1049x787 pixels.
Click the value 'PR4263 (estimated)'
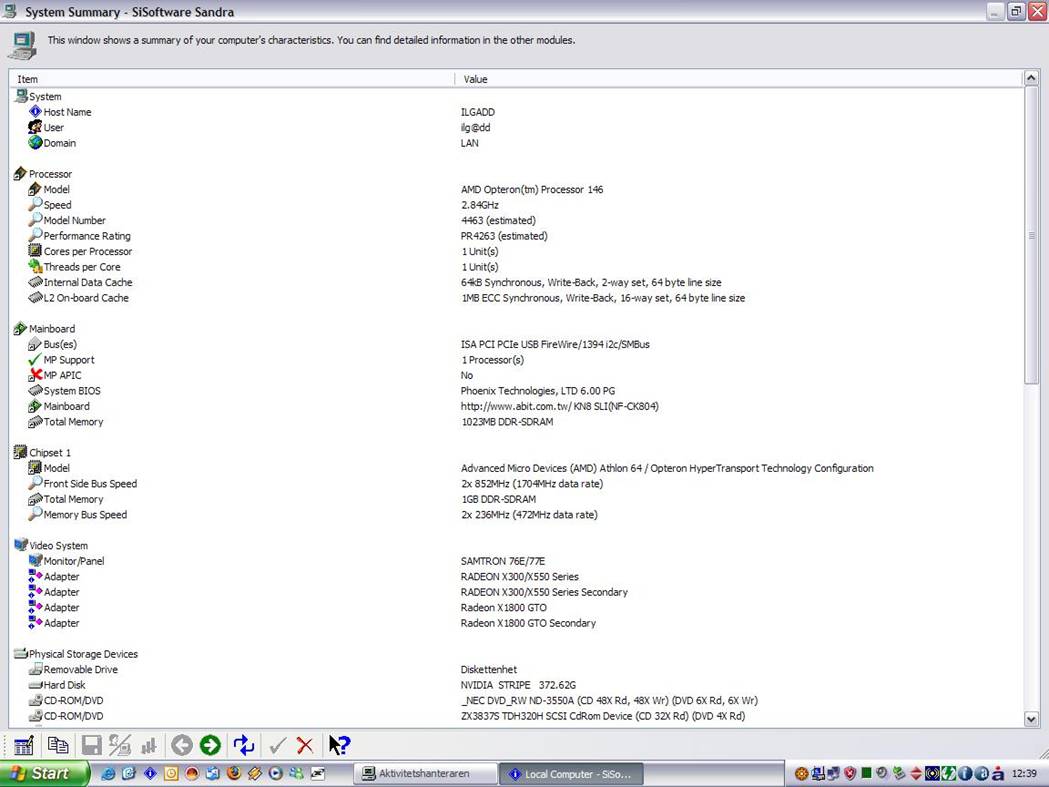pyautogui.click(x=504, y=236)
